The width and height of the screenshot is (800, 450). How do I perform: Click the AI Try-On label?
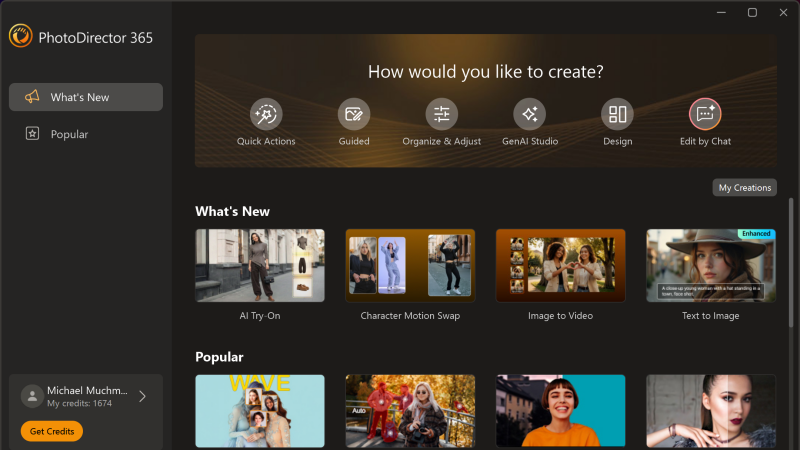point(260,316)
